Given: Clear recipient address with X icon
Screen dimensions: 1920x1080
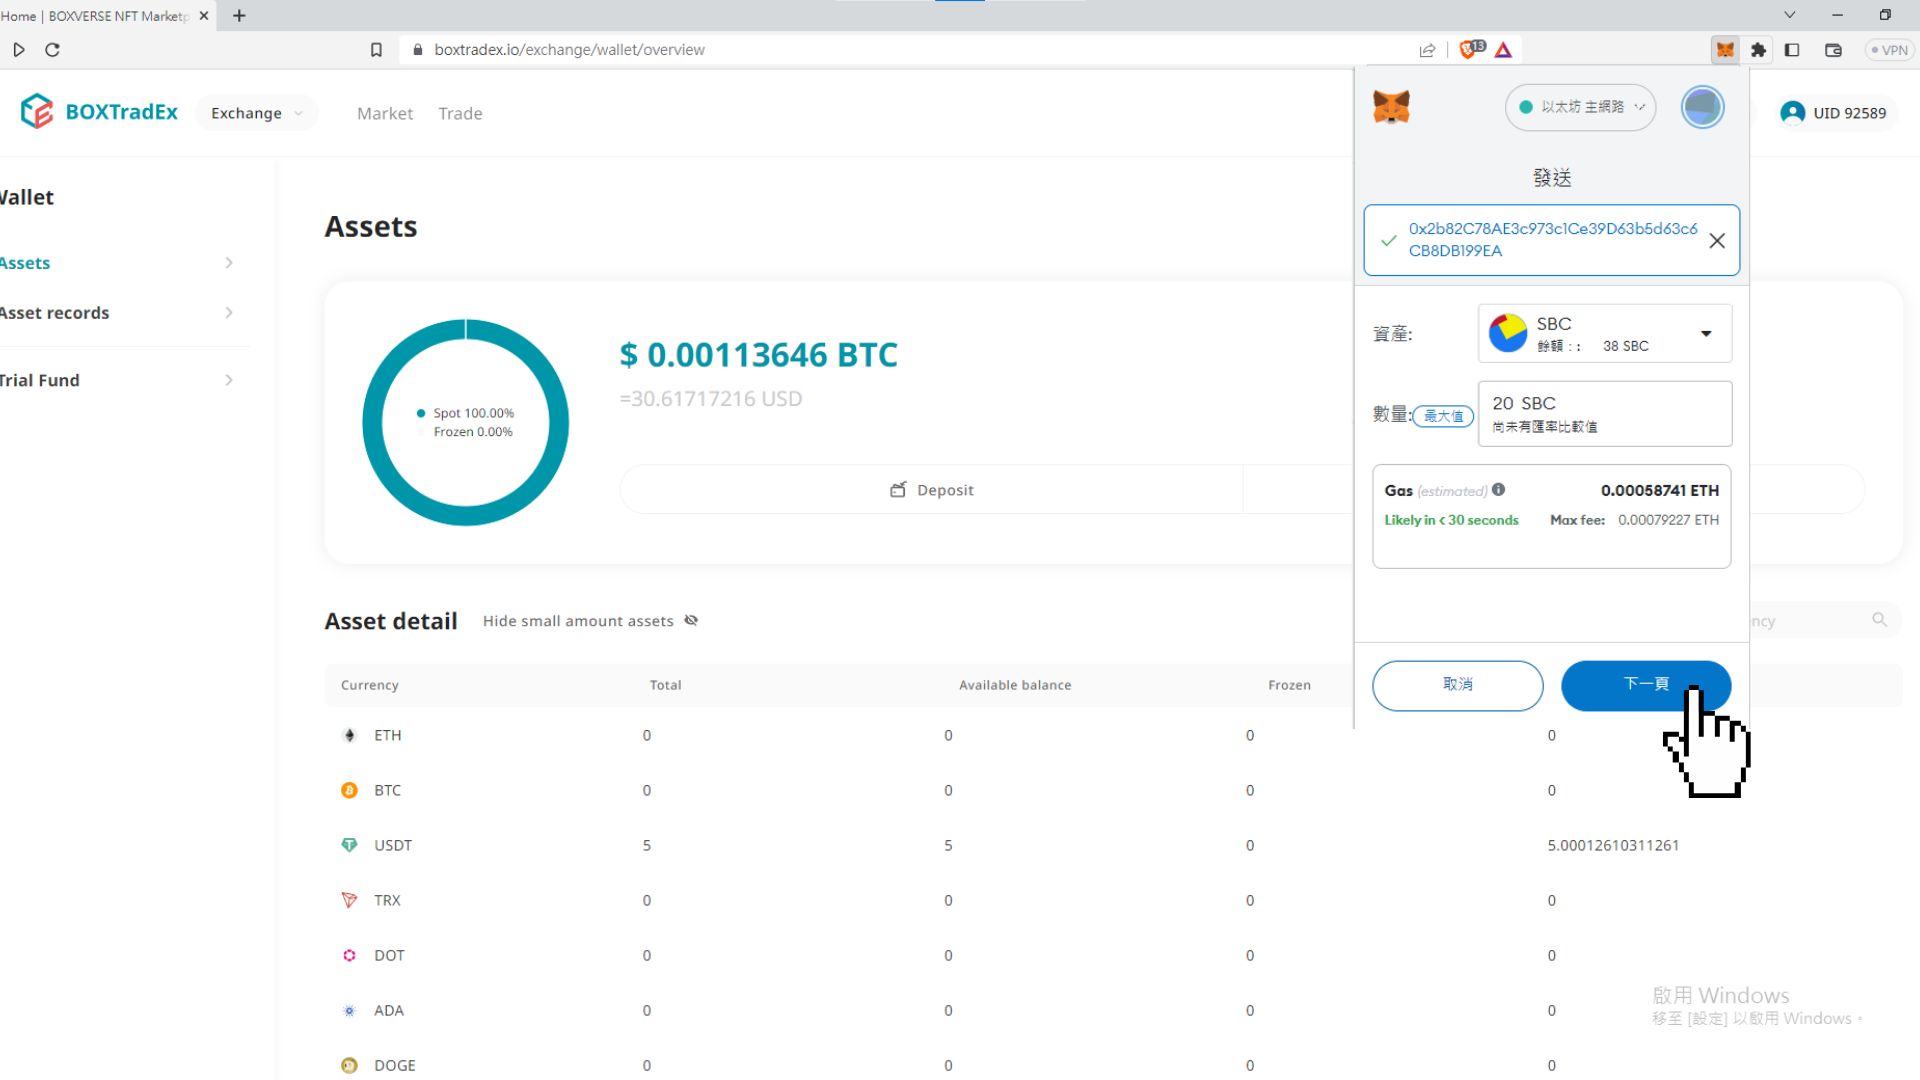Looking at the screenshot, I should coord(1717,241).
